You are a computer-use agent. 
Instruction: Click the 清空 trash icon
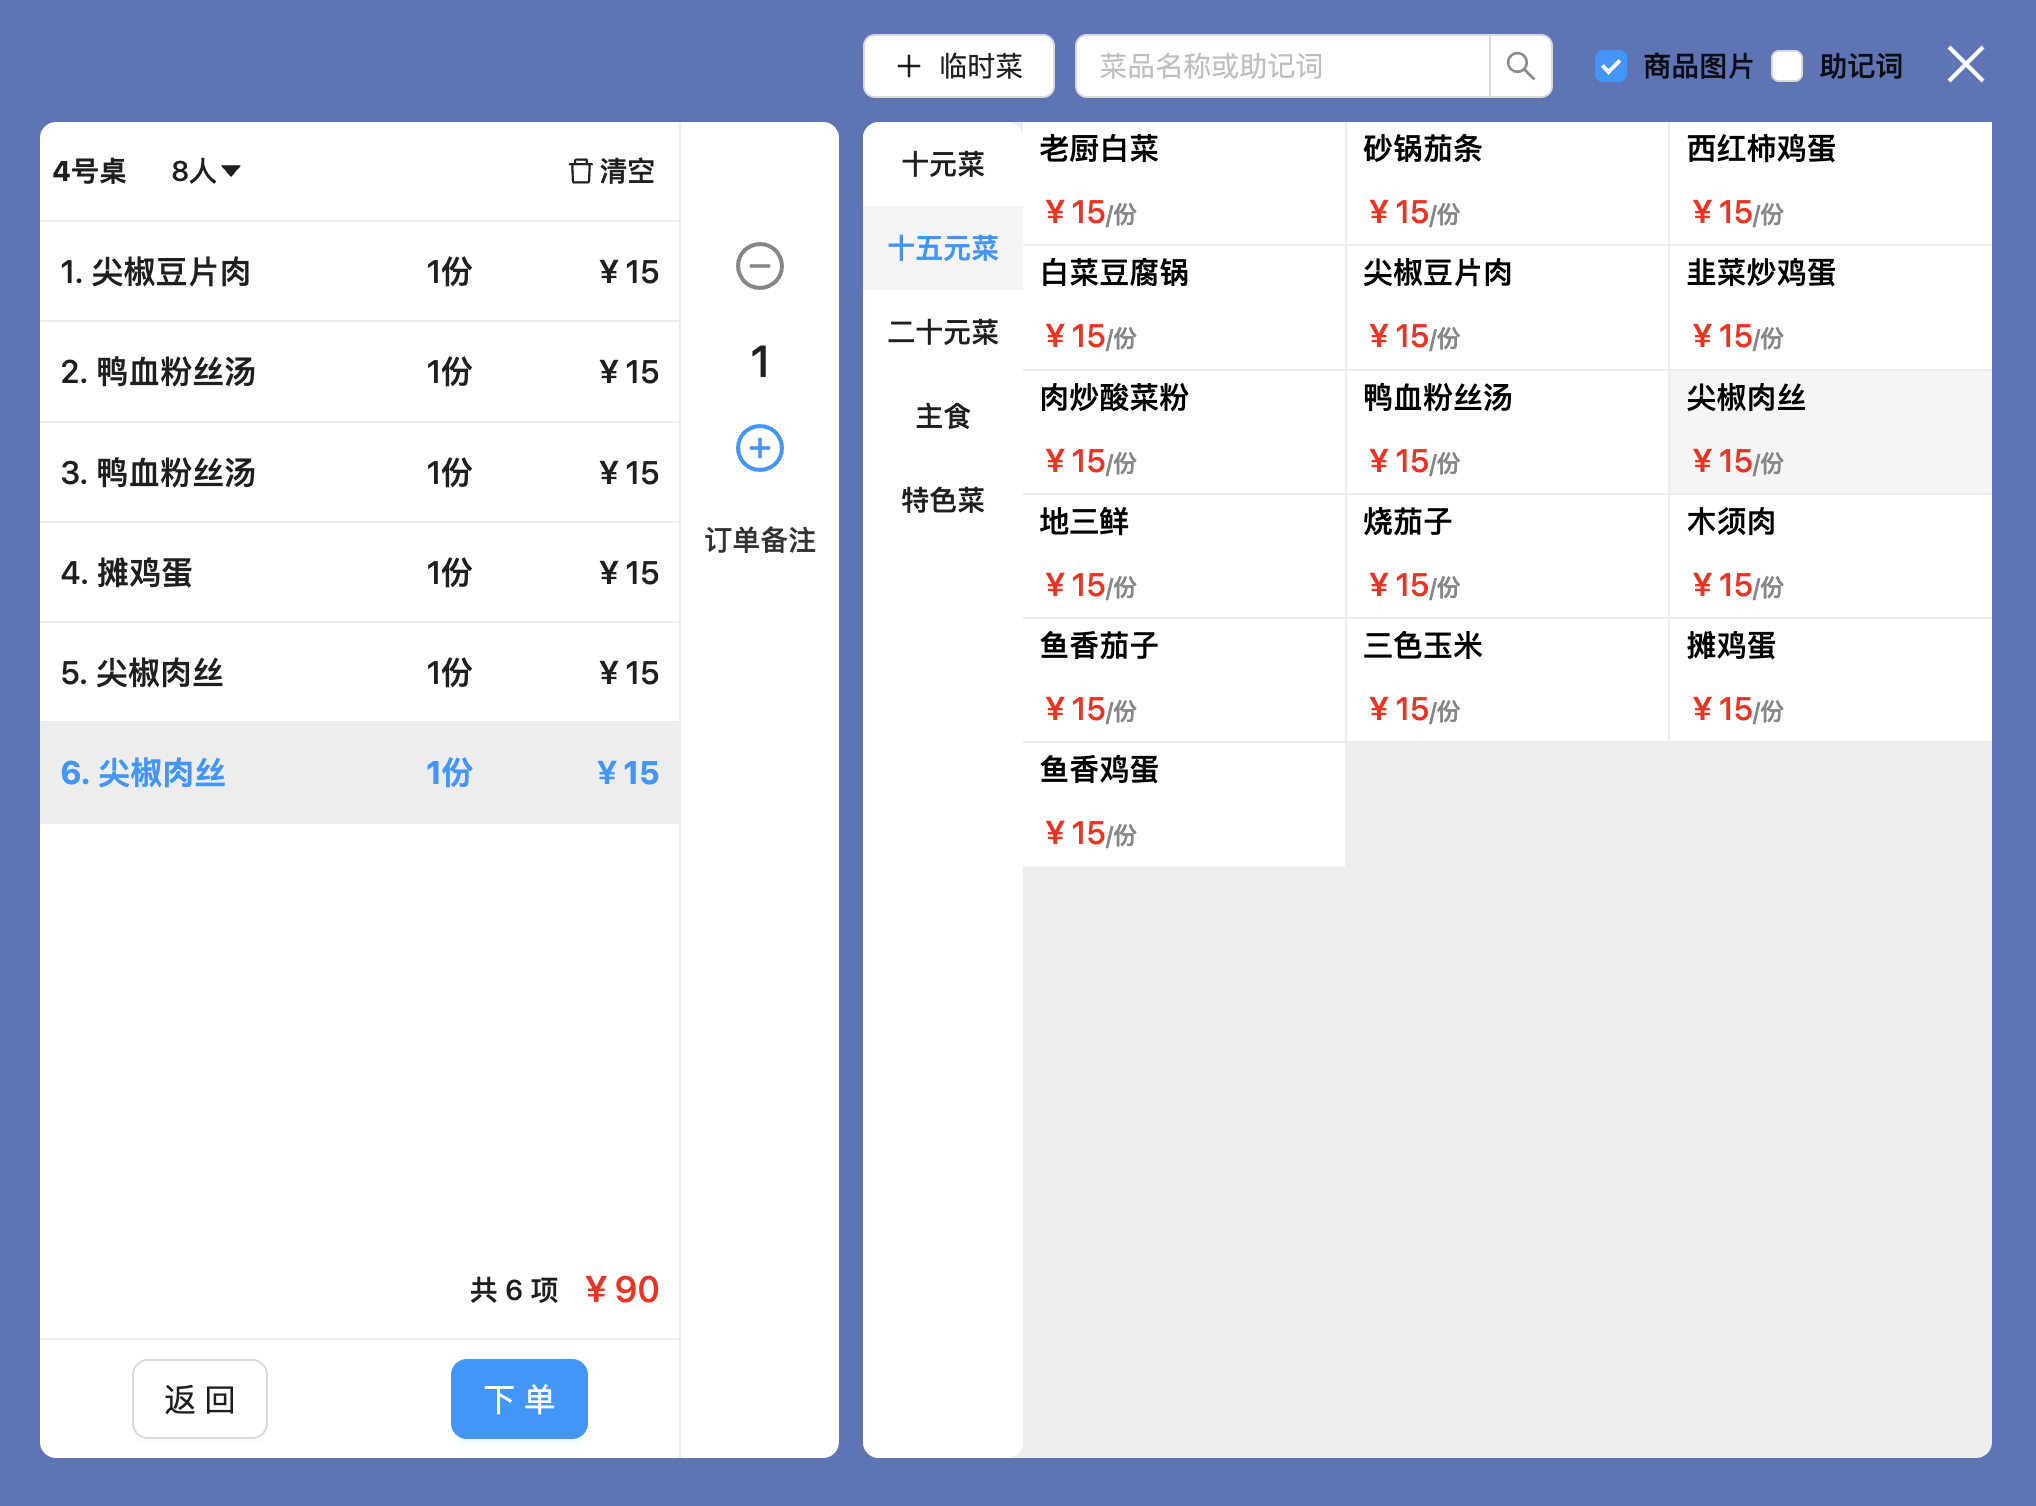(581, 171)
